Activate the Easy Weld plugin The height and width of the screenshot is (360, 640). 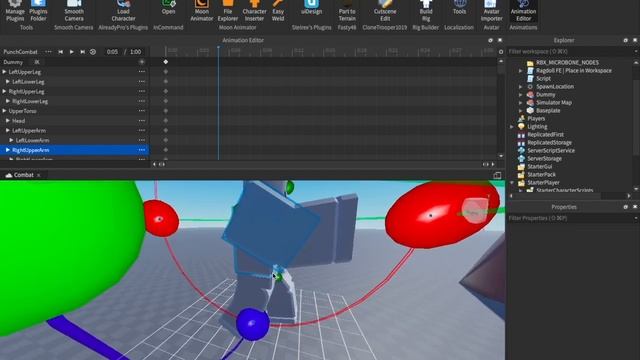[278, 11]
